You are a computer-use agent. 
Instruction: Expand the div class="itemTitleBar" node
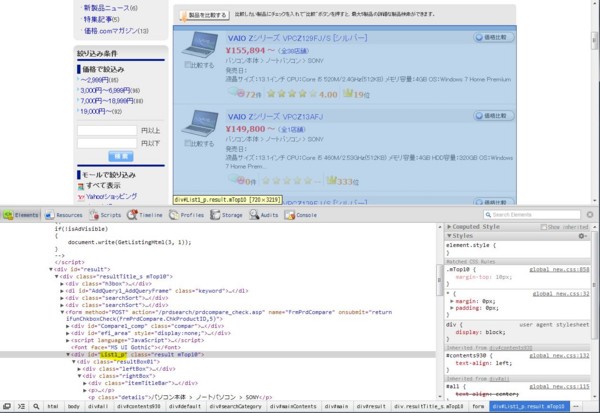click(x=85, y=383)
